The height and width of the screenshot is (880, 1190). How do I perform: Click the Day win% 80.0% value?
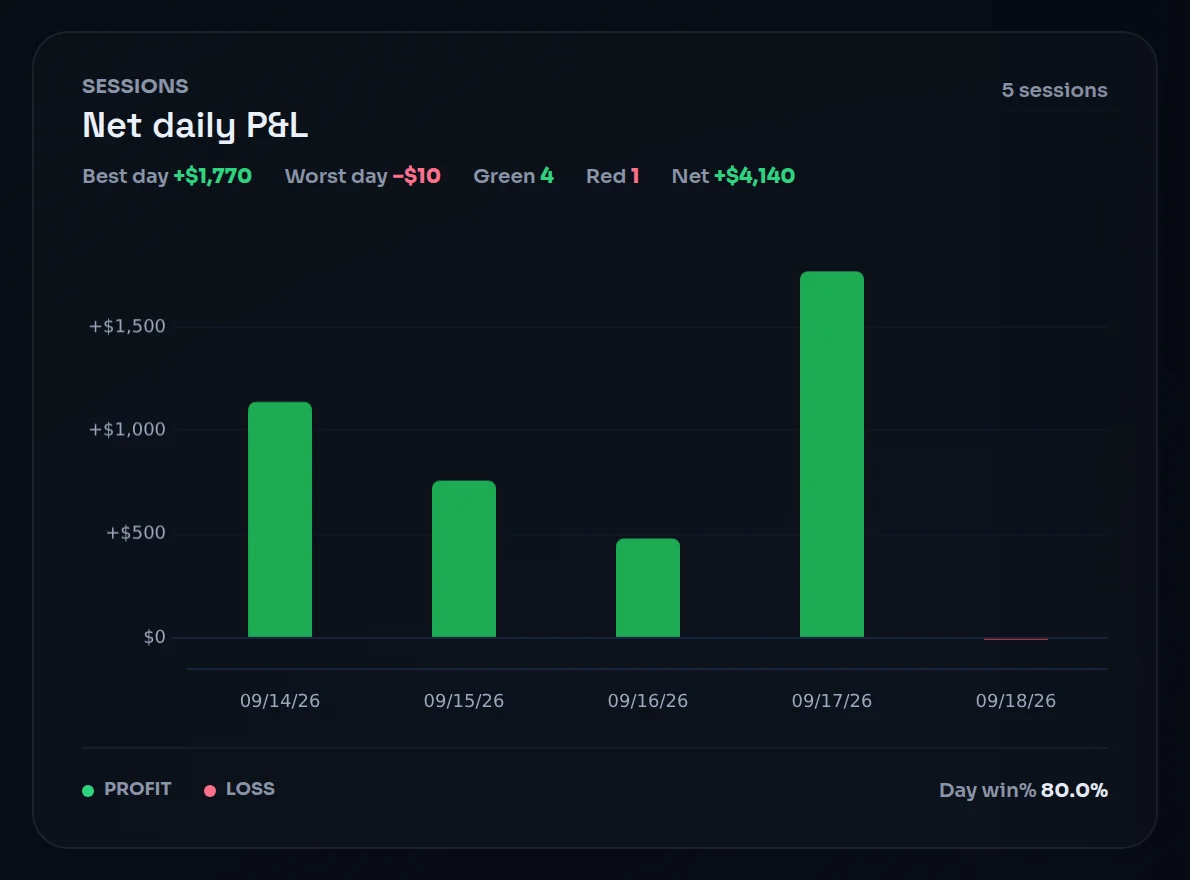1023,790
